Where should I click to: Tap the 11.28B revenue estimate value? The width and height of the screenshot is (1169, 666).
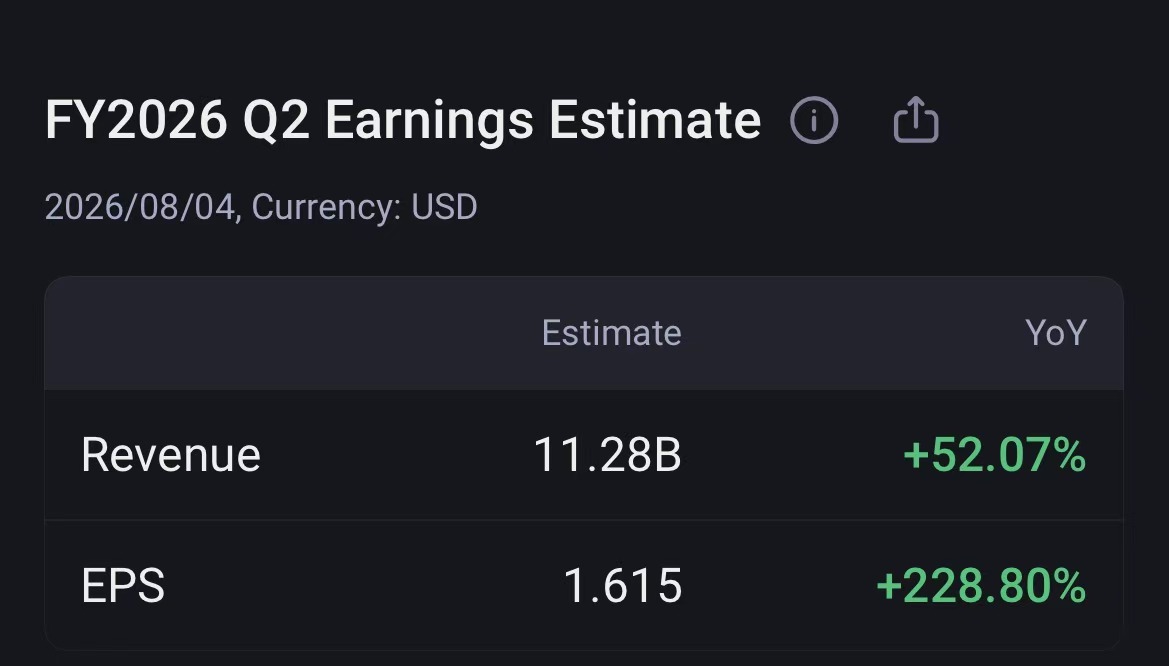(608, 455)
